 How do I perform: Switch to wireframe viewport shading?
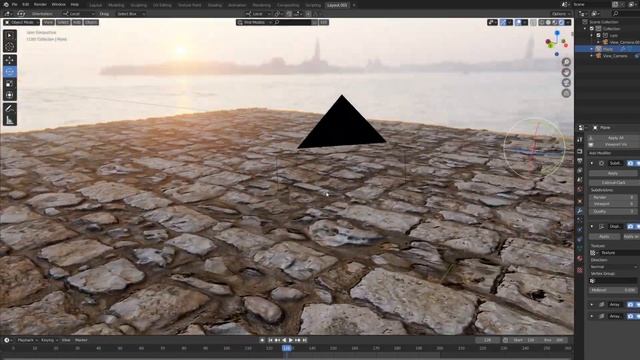click(542, 22)
